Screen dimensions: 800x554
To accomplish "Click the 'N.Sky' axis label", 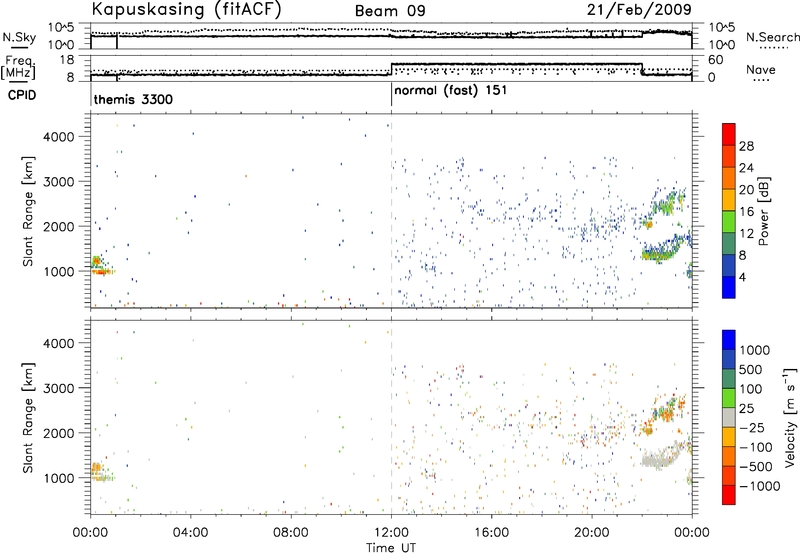I will (19, 37).
